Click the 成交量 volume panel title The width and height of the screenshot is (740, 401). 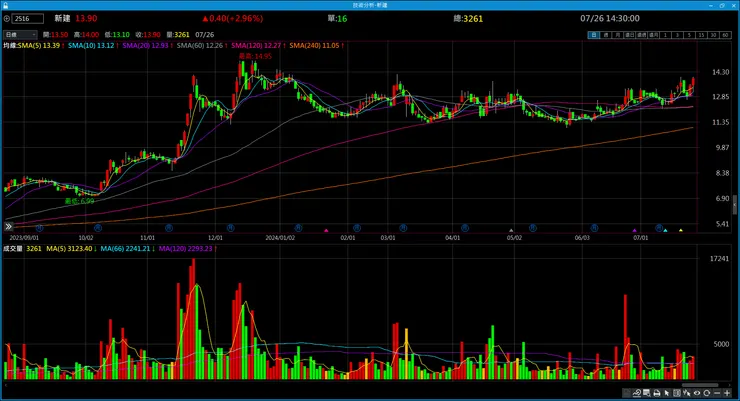coord(13,249)
